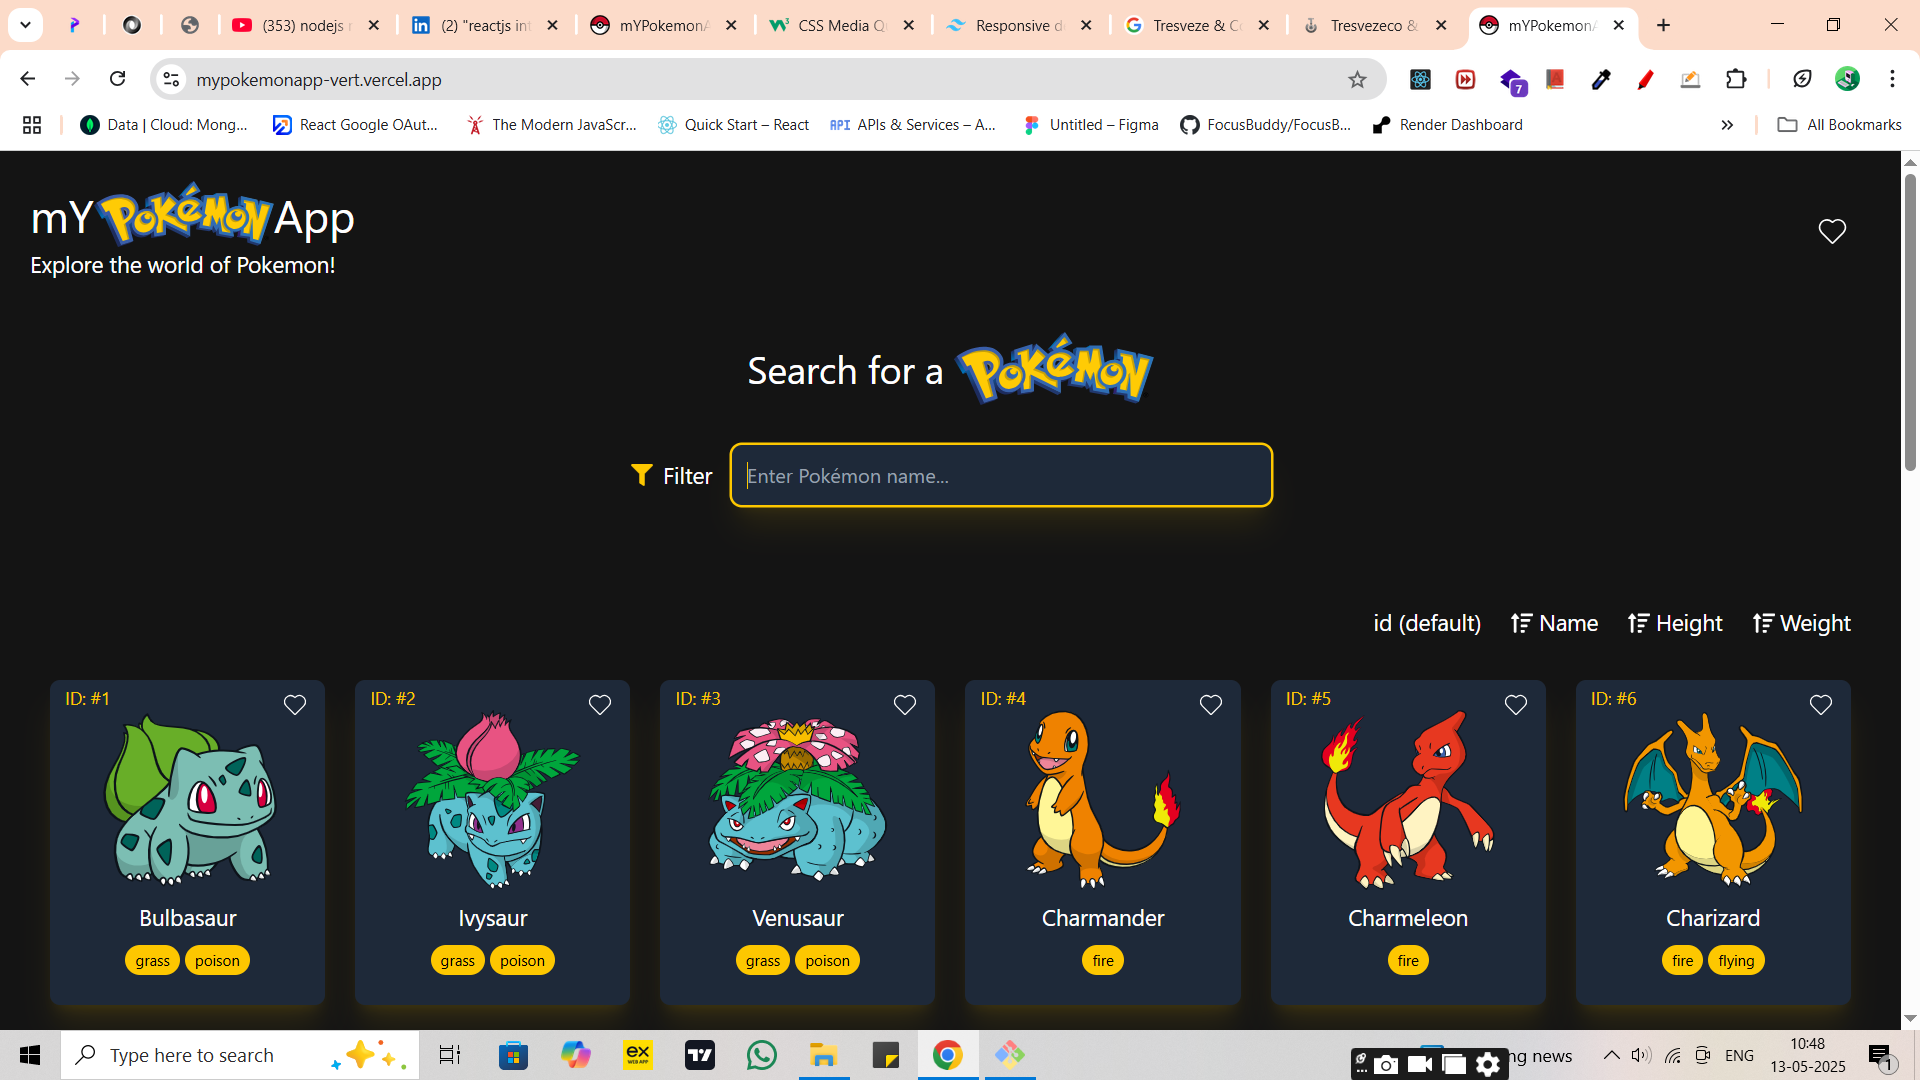1920x1080 pixels.
Task: Sort Pokémon by Weight
Action: tap(1802, 623)
